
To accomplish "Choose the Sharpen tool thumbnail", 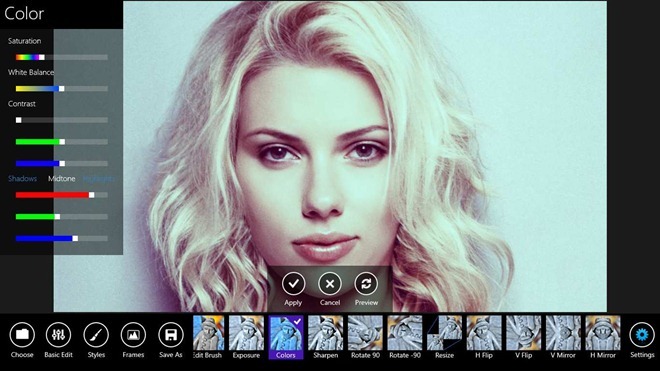I will (325, 333).
